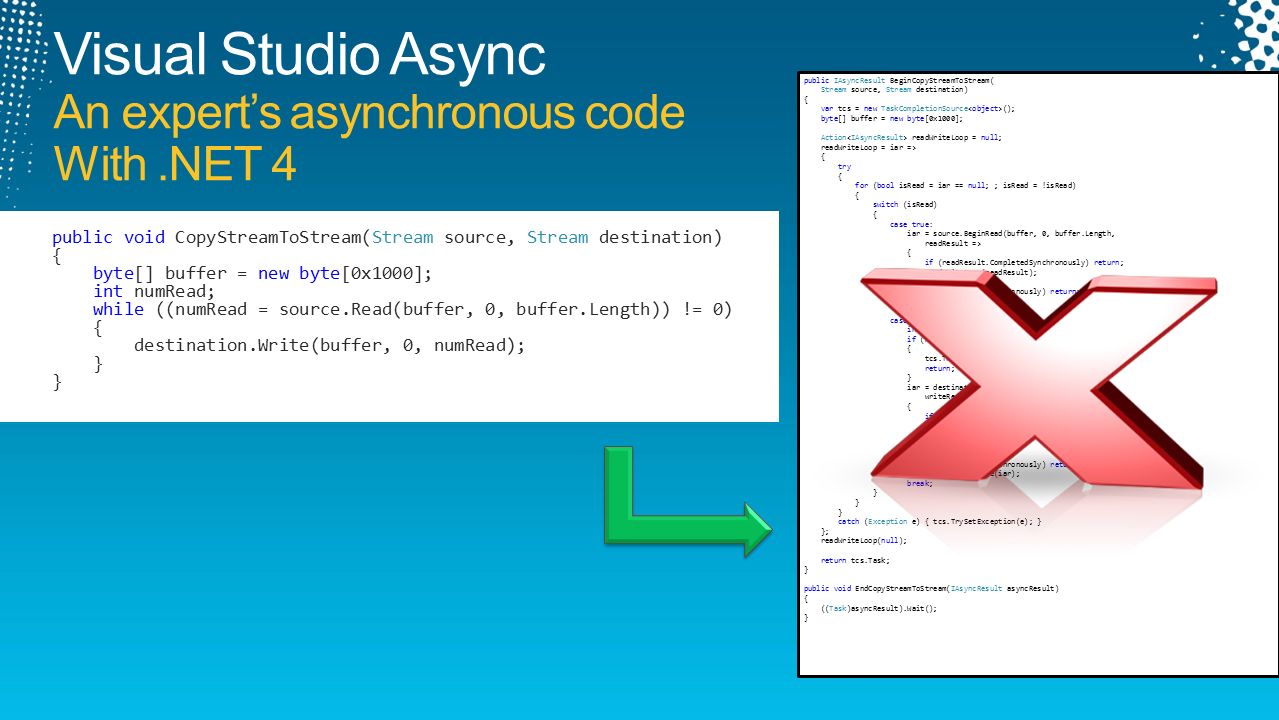Click "byte[] buffer = new byte[0x1000];" in left snippet
The image size is (1279, 720).
pos(262,273)
